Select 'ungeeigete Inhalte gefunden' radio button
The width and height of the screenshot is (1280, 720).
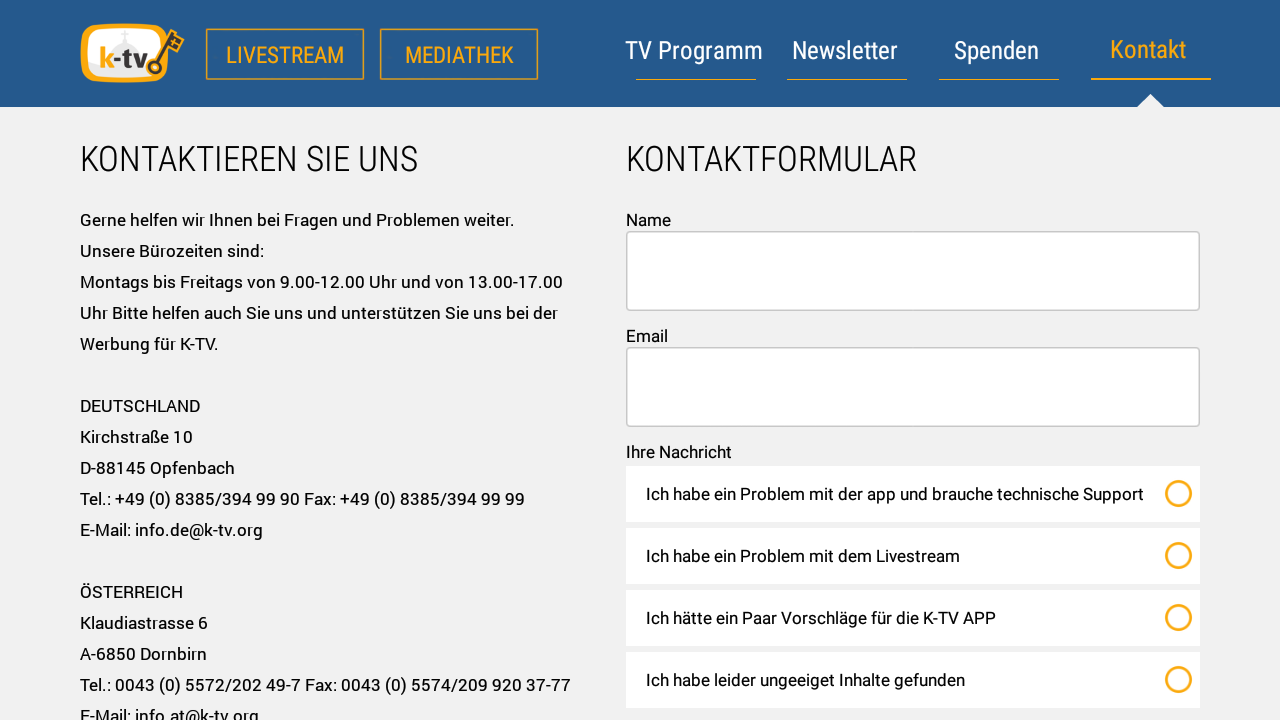tap(1179, 679)
